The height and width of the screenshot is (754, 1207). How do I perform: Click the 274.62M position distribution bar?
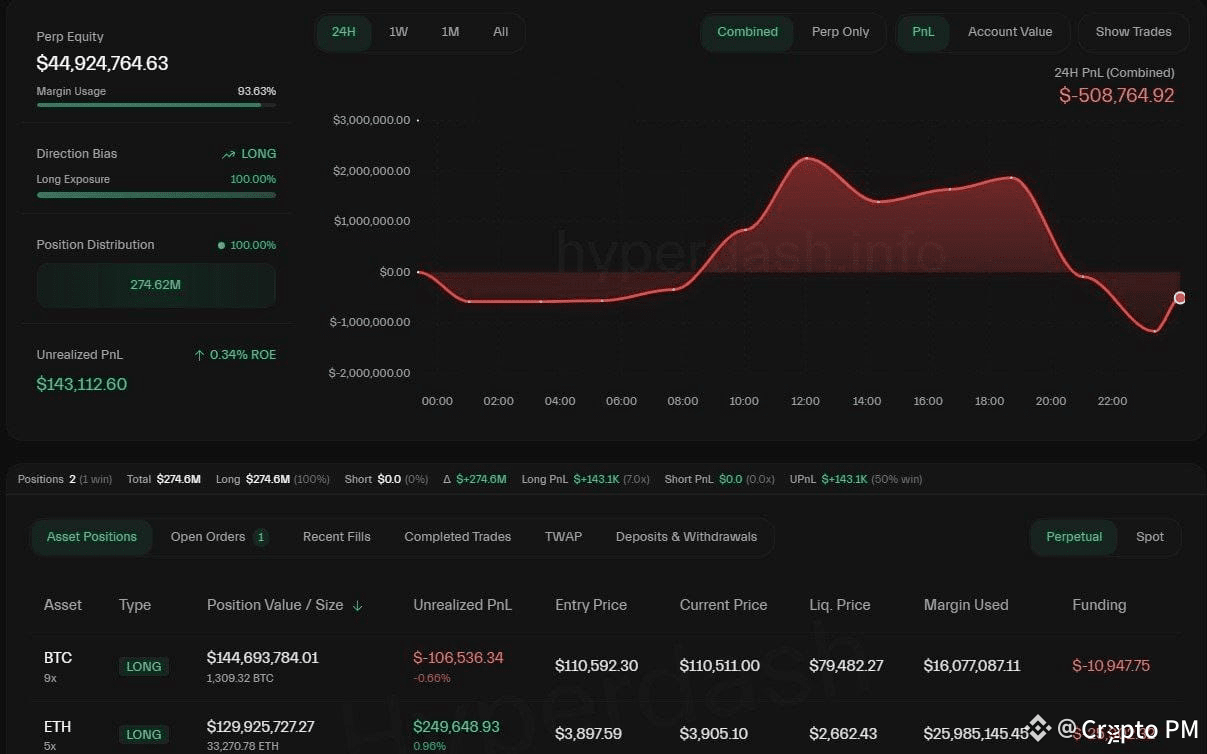[x=156, y=285]
